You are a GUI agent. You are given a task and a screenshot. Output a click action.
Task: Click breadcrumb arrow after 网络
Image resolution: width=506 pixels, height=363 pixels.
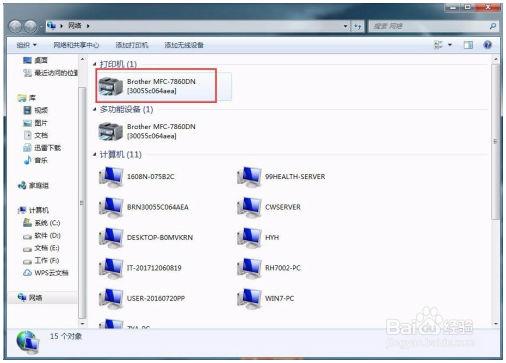[88, 26]
